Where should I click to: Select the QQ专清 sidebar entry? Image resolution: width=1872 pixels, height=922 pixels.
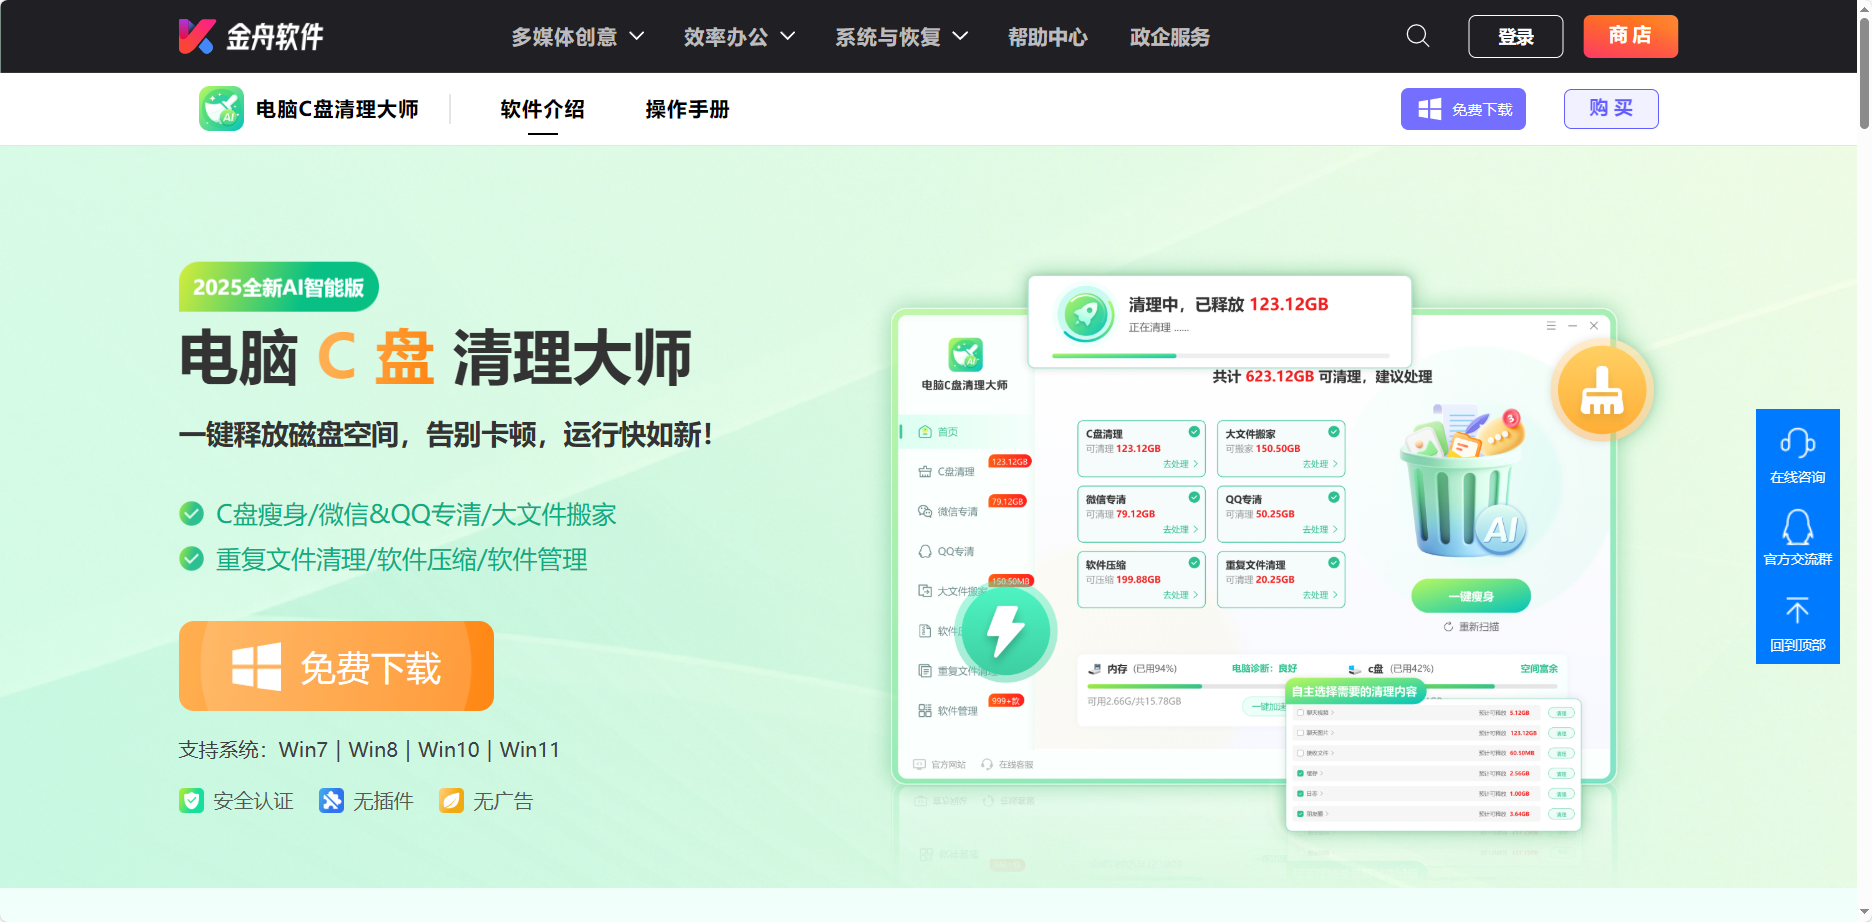point(955,550)
